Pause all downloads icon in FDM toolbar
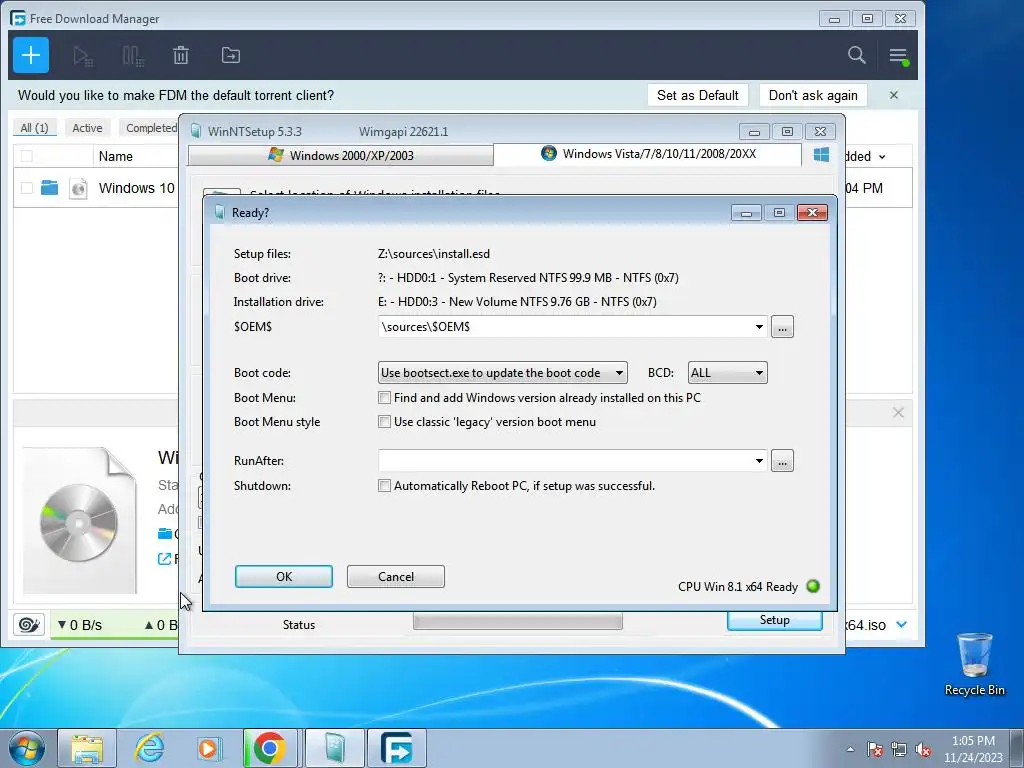1024x768 pixels. 133,56
